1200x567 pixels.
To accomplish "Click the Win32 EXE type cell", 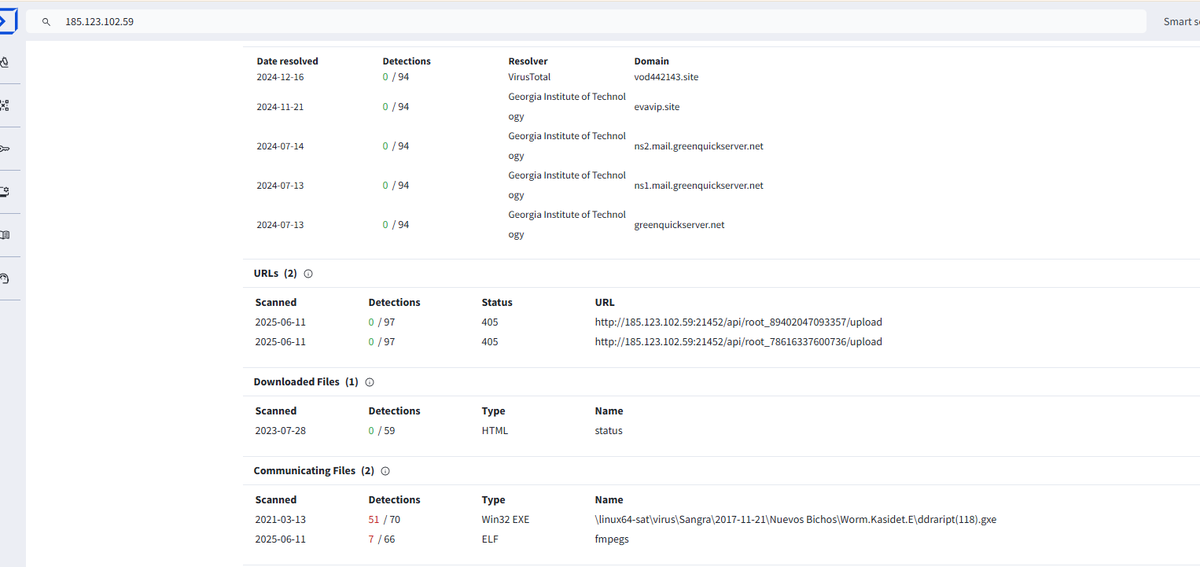I will [x=504, y=520].
